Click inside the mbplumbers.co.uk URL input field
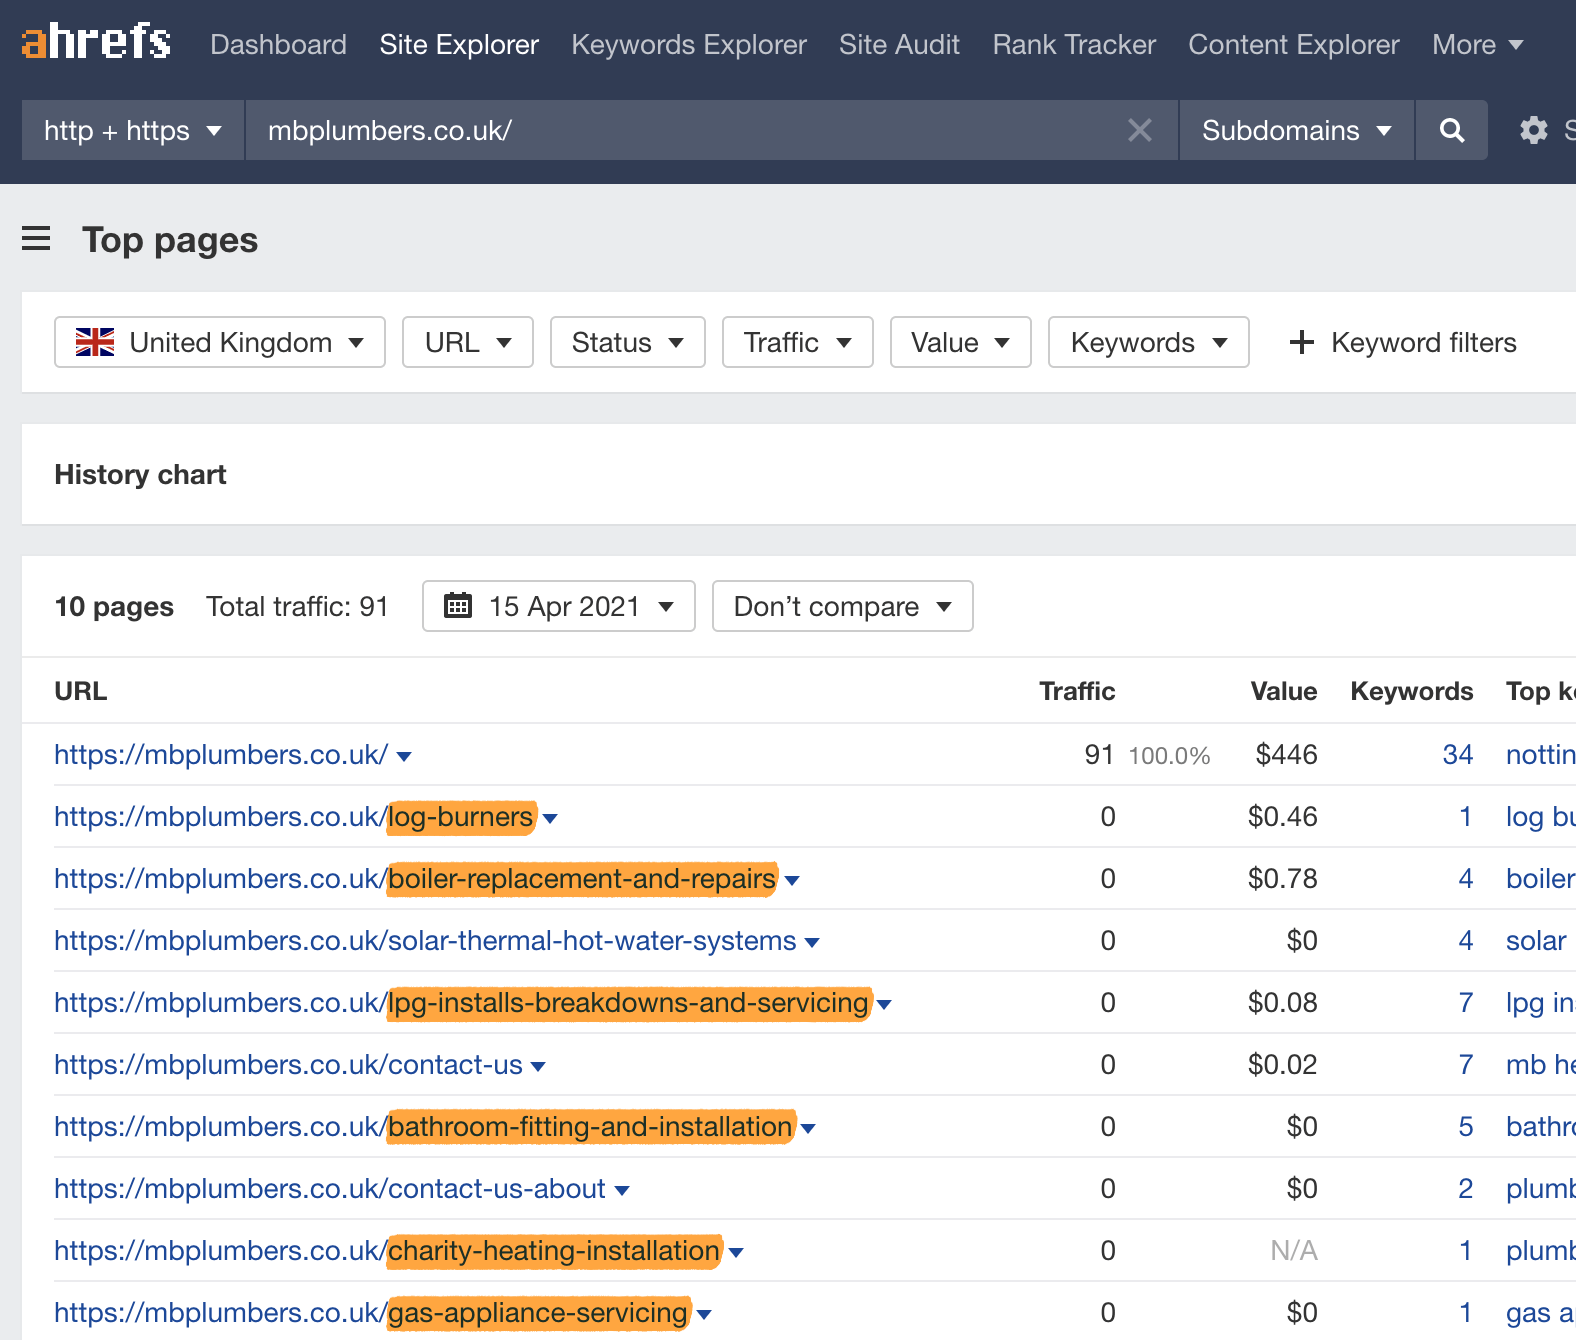 click(680, 130)
